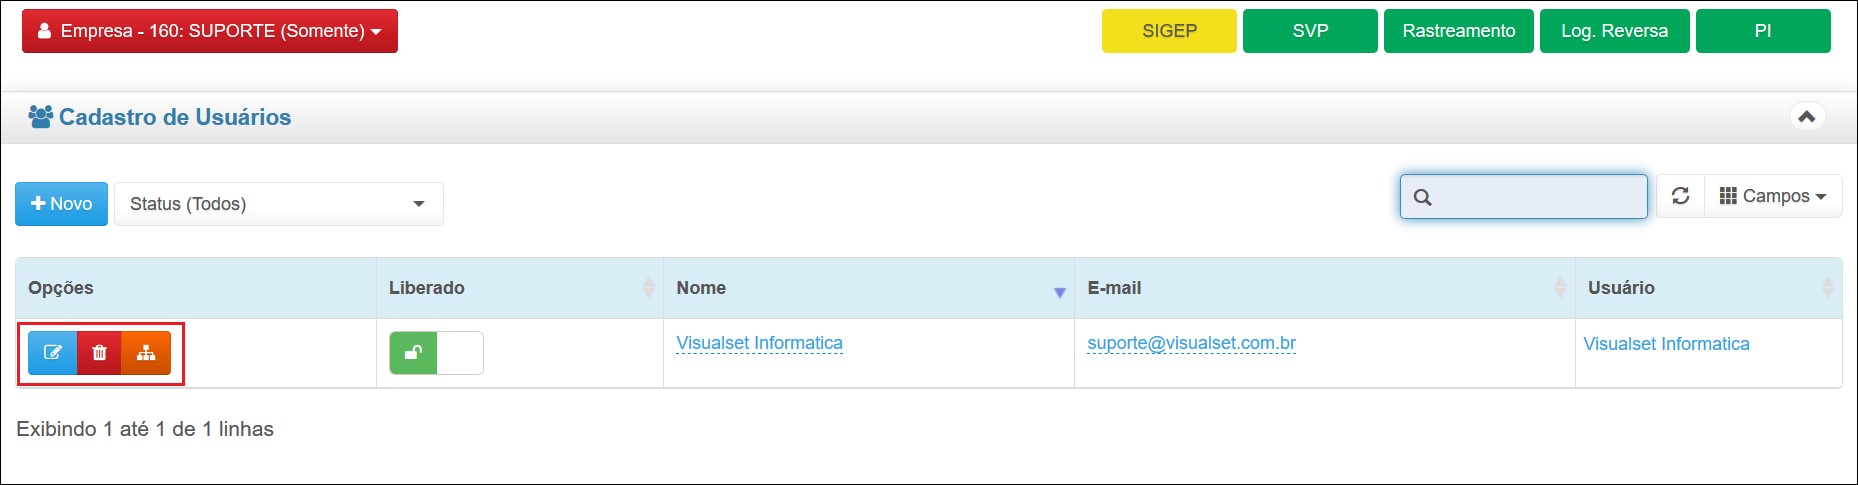Open the Campos columns dropdown
This screenshot has height=485, width=1858.
pos(1772,196)
